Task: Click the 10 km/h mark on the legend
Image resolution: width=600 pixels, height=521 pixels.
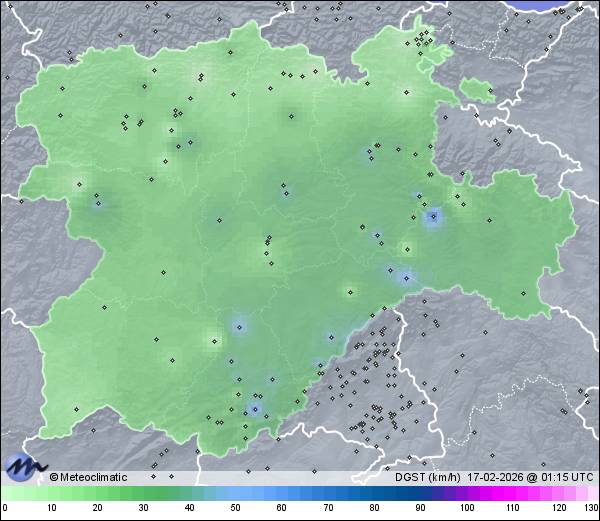Action: (51, 508)
